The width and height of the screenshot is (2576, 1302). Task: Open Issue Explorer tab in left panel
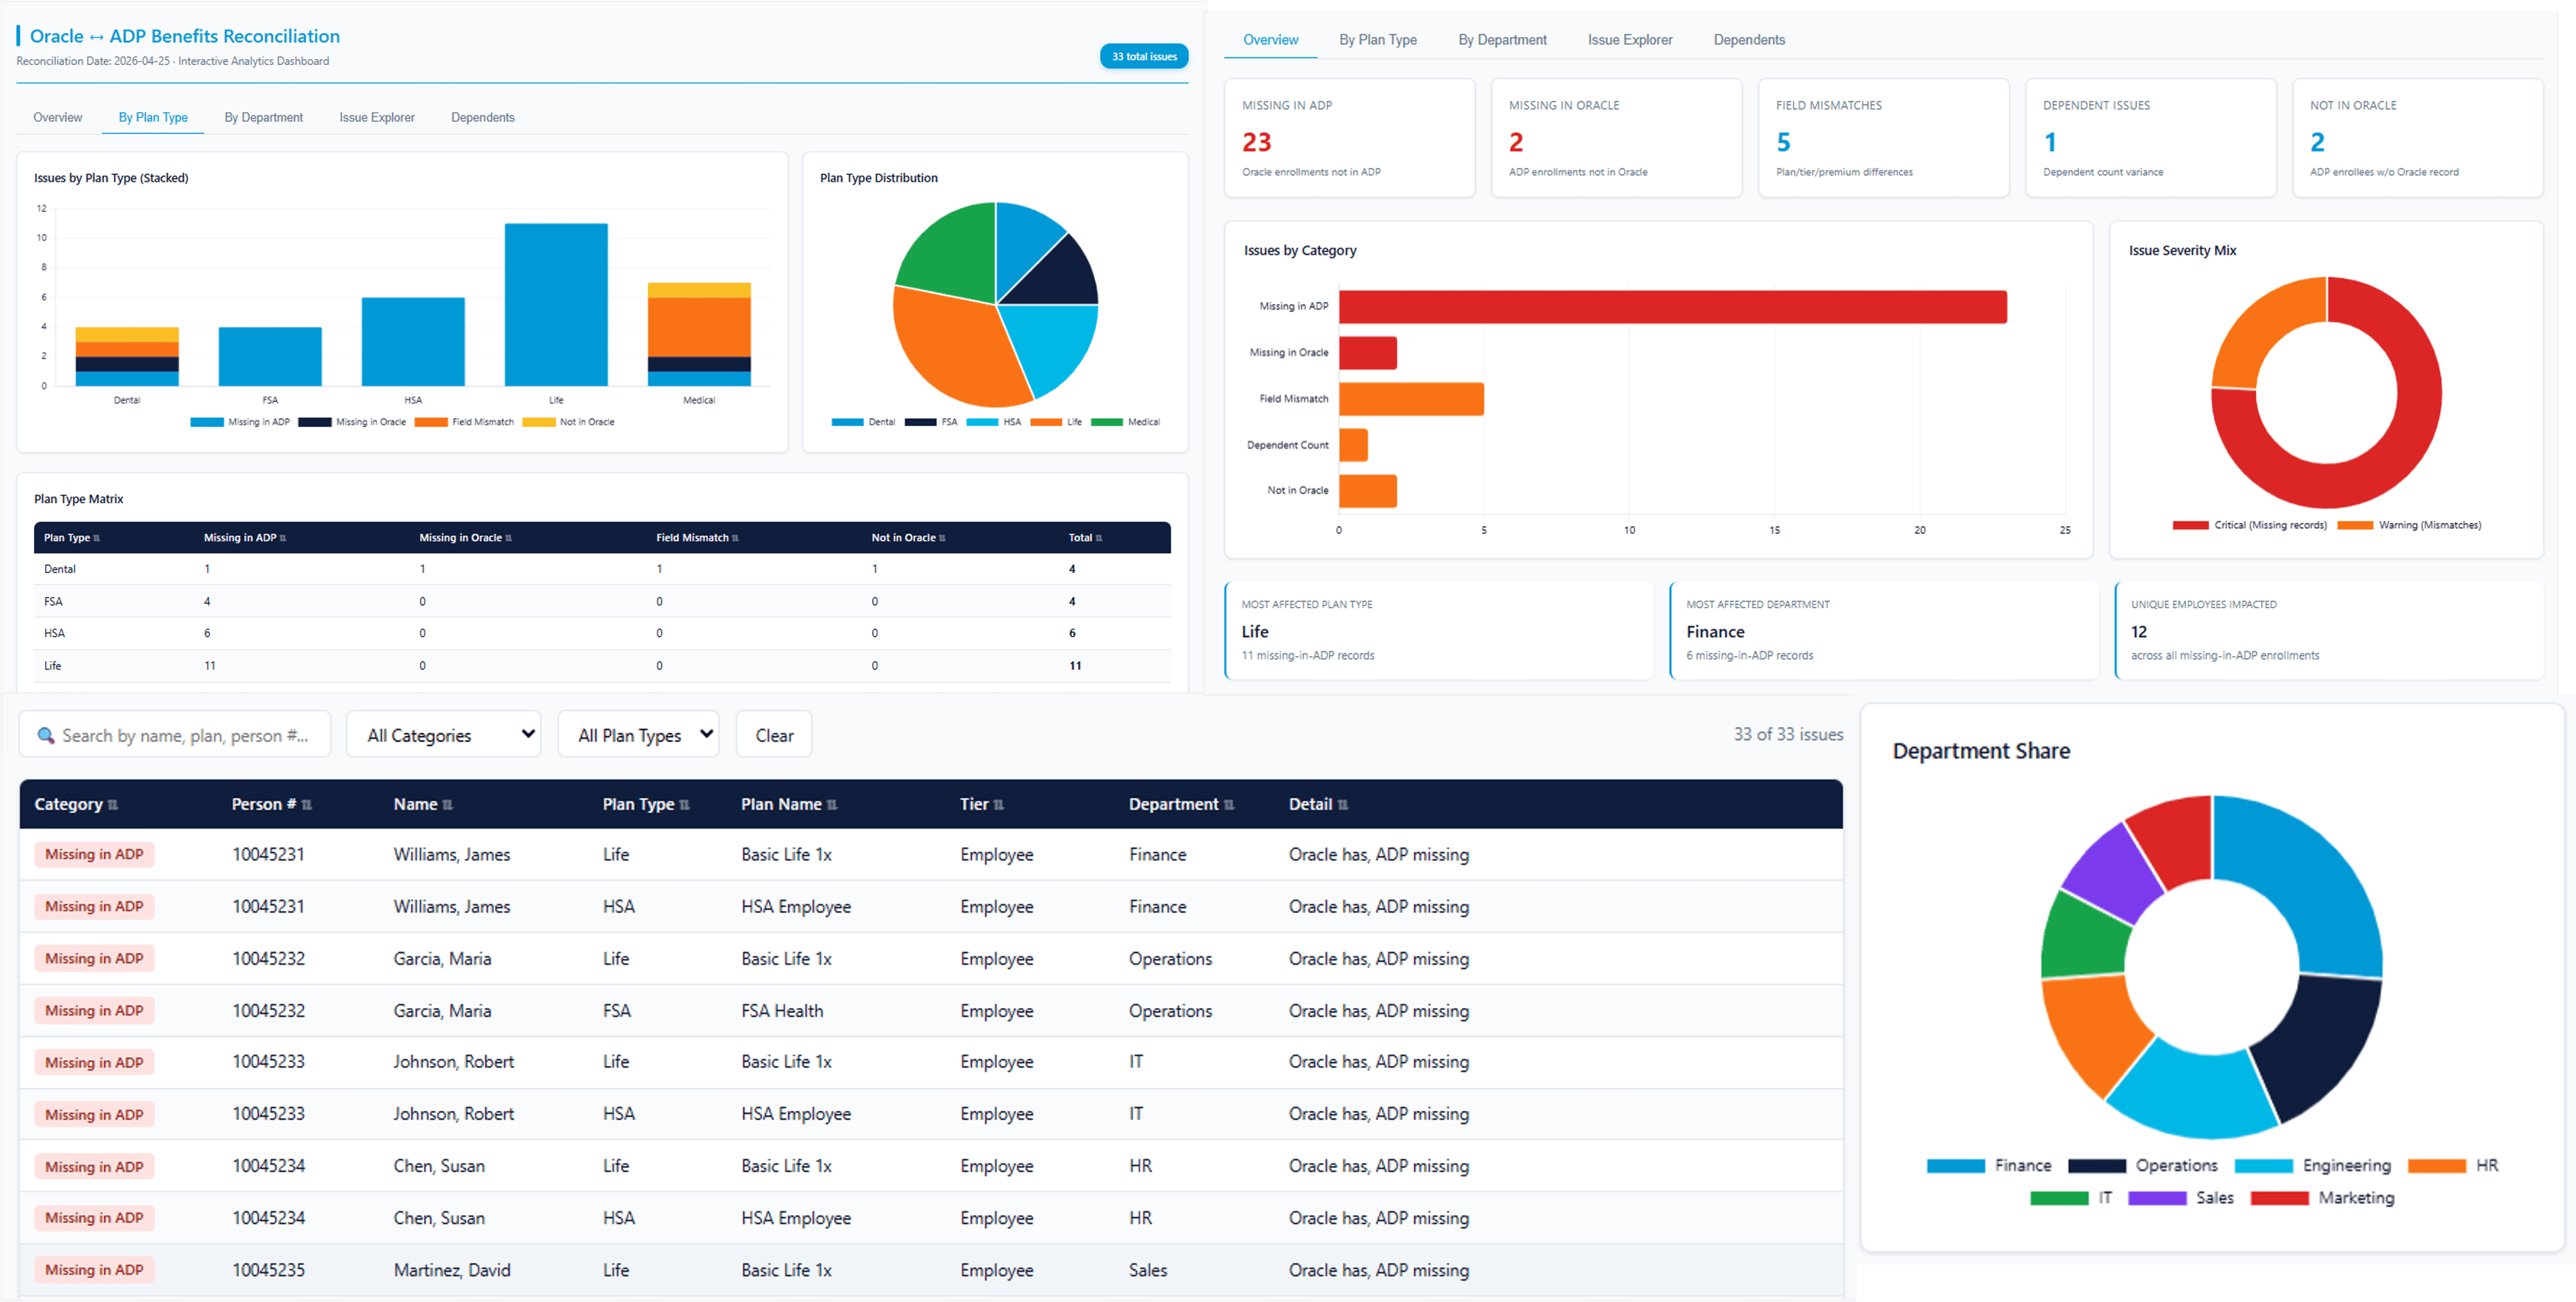(x=377, y=117)
